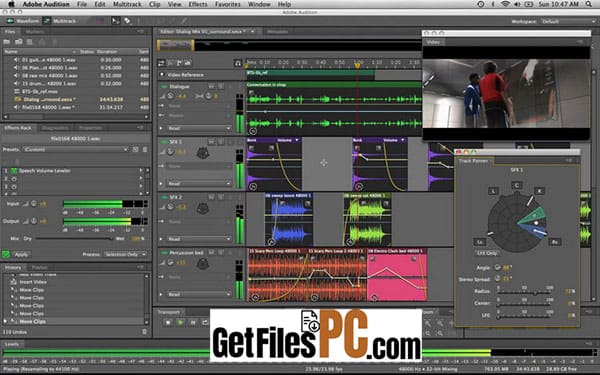Image resolution: width=600 pixels, height=375 pixels.
Task: Click the Dialogue track stereo pan knob
Action: pos(209,96)
